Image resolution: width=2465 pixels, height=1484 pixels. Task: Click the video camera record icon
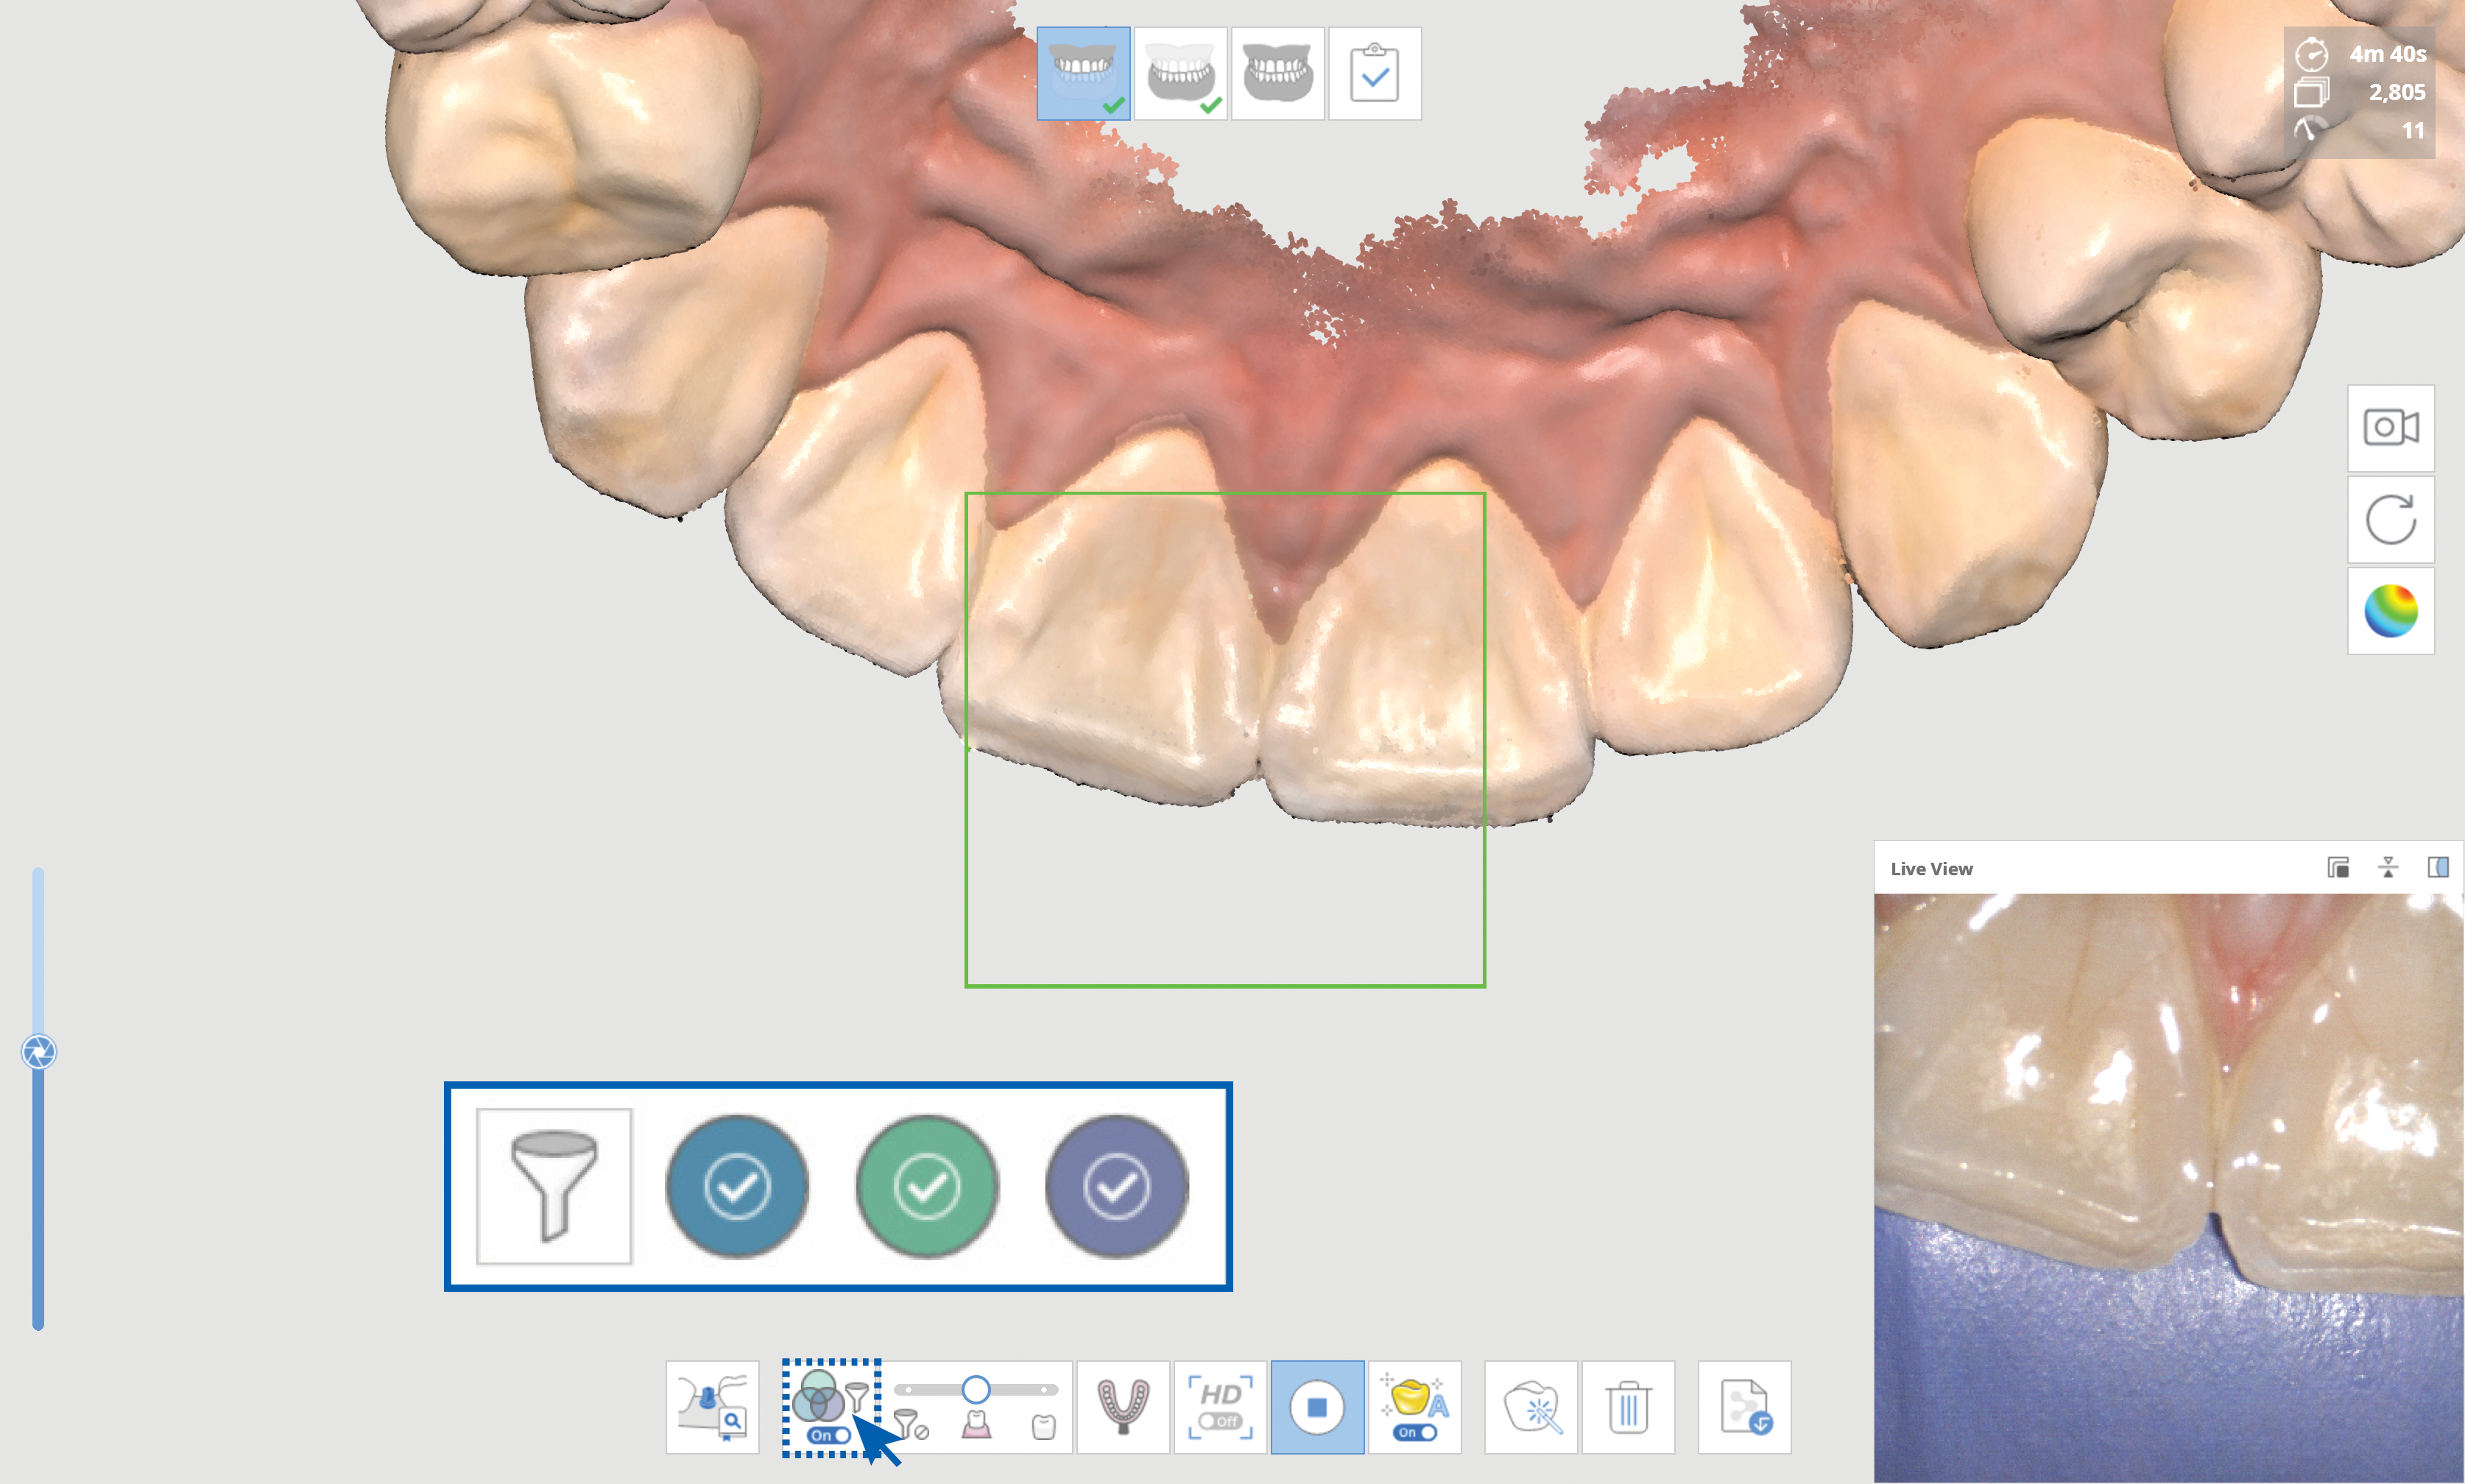click(2390, 428)
